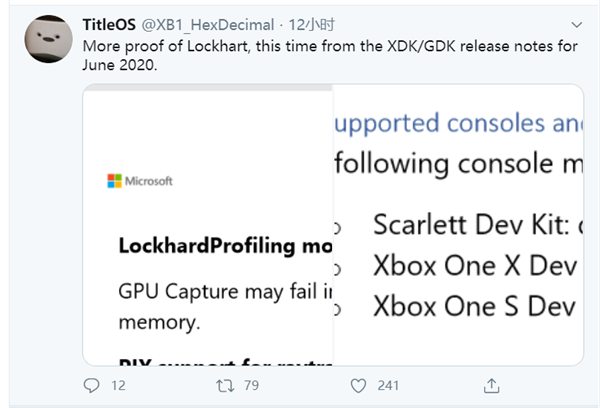Open TitleOS profile avatar picture
The image size is (600, 408).
[x=49, y=39]
